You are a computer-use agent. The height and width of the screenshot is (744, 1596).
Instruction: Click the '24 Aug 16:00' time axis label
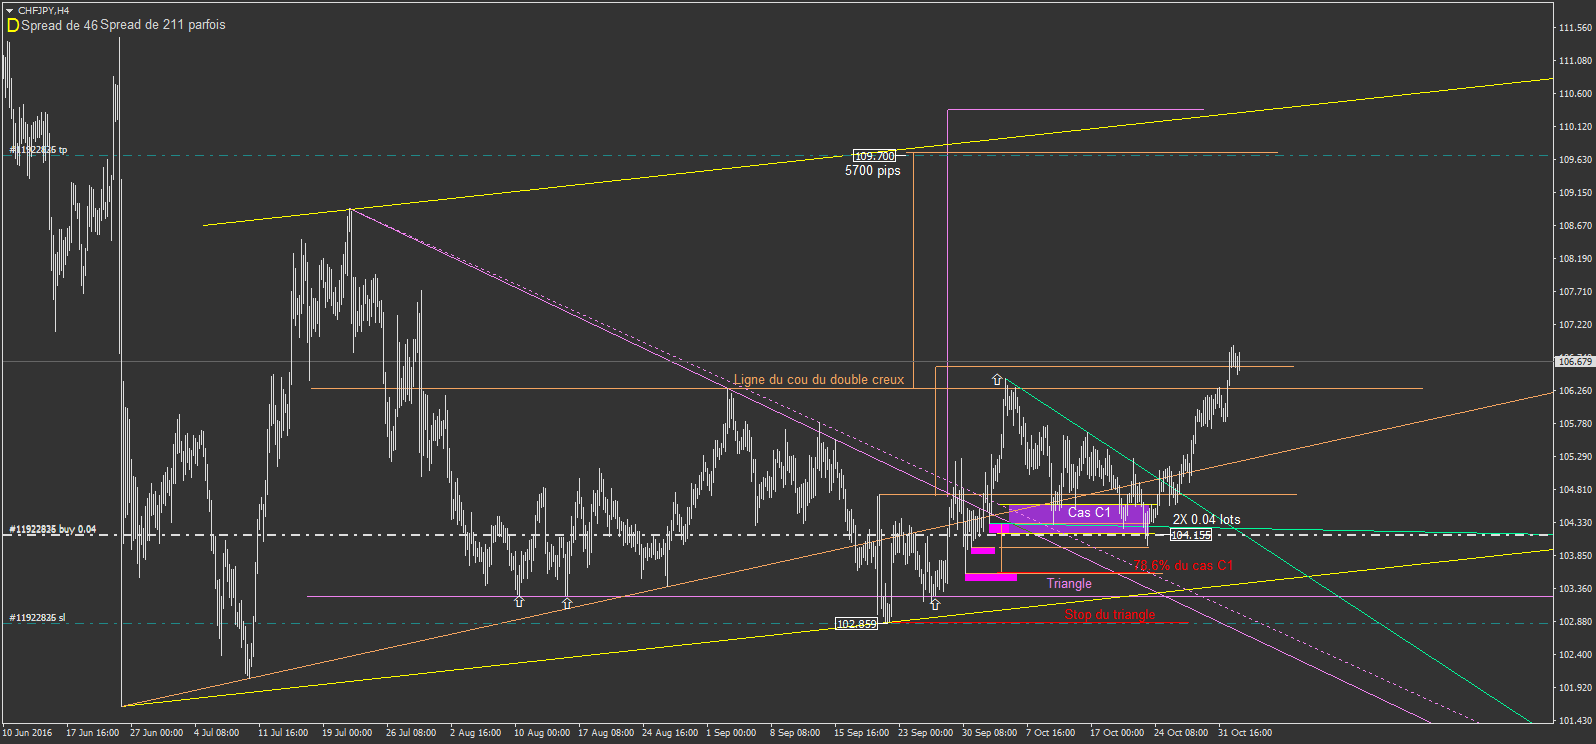click(x=670, y=733)
